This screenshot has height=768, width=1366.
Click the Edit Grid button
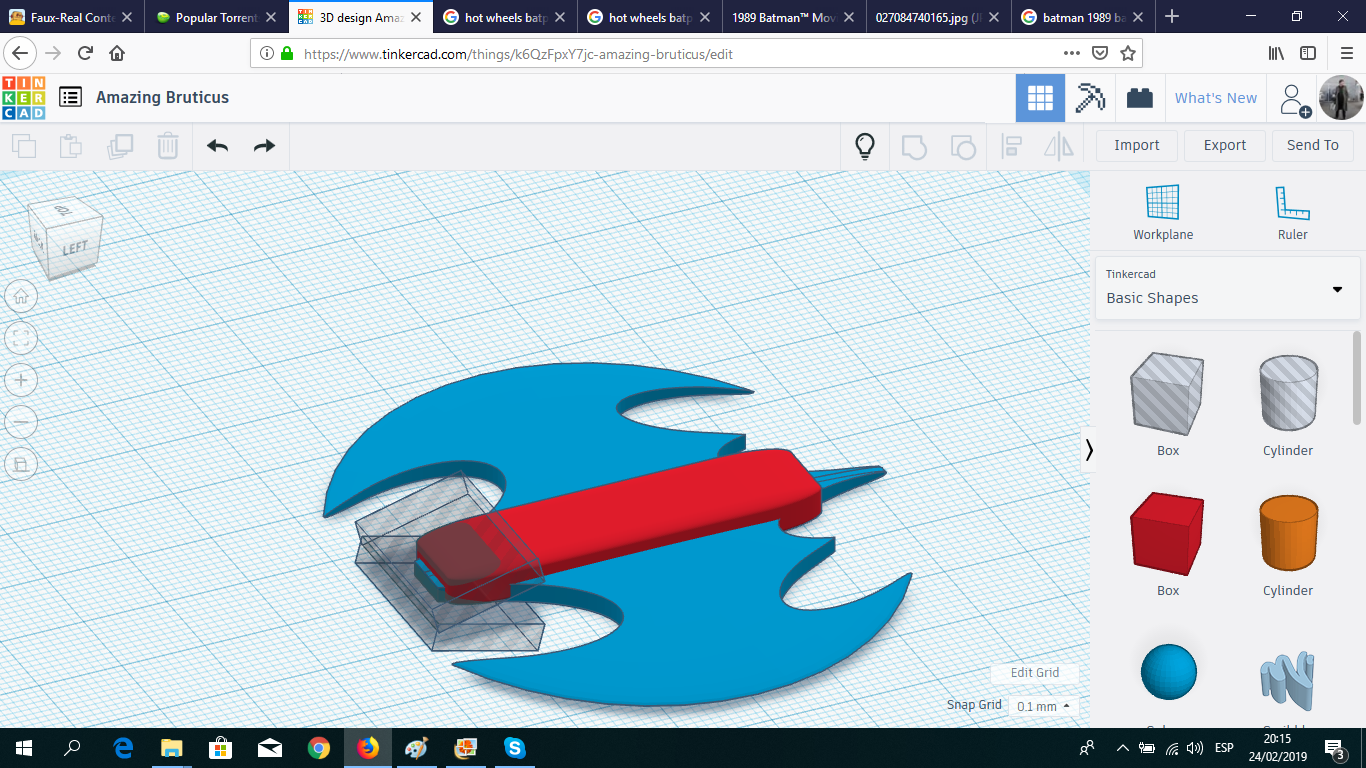[1035, 673]
